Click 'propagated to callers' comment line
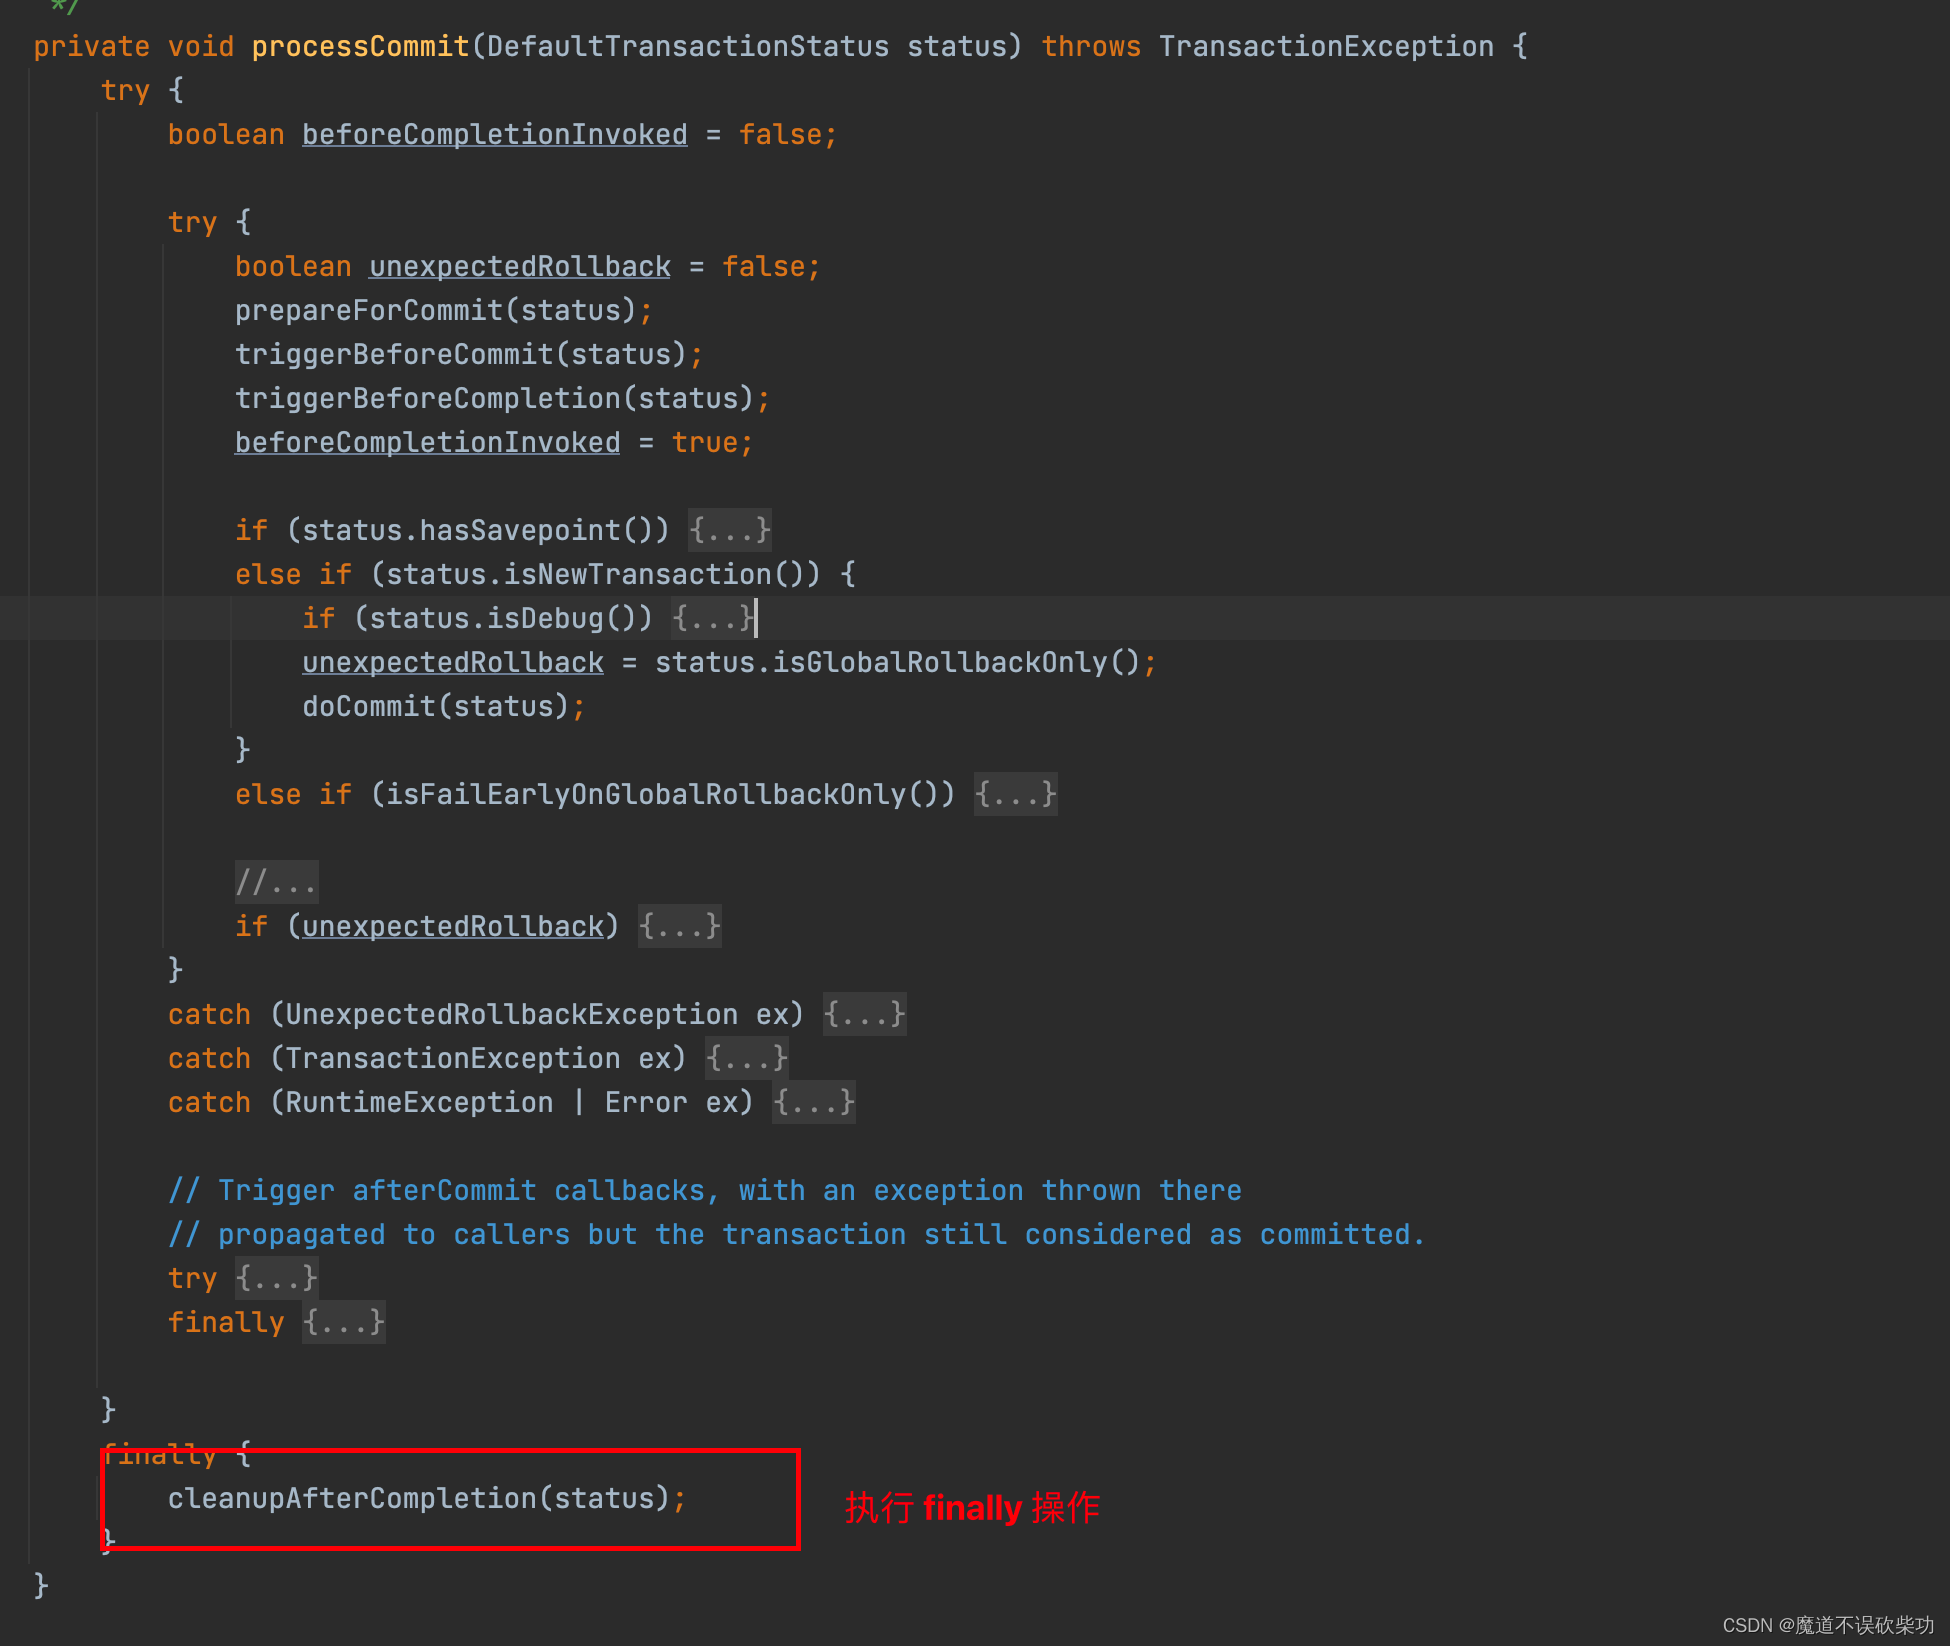This screenshot has width=1950, height=1646. (x=796, y=1235)
